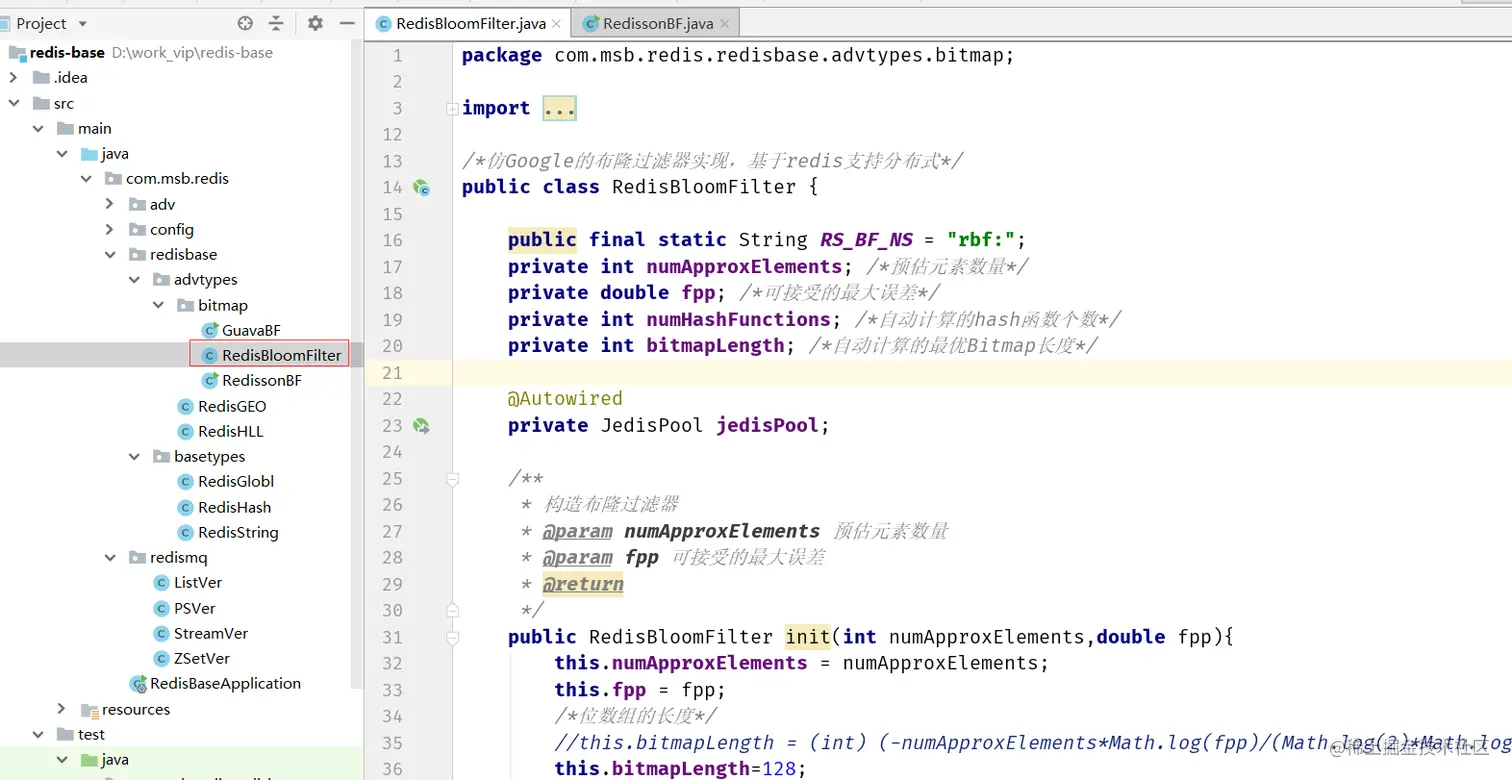Open RedisHash class
The image size is (1512, 780).
coord(235,507)
